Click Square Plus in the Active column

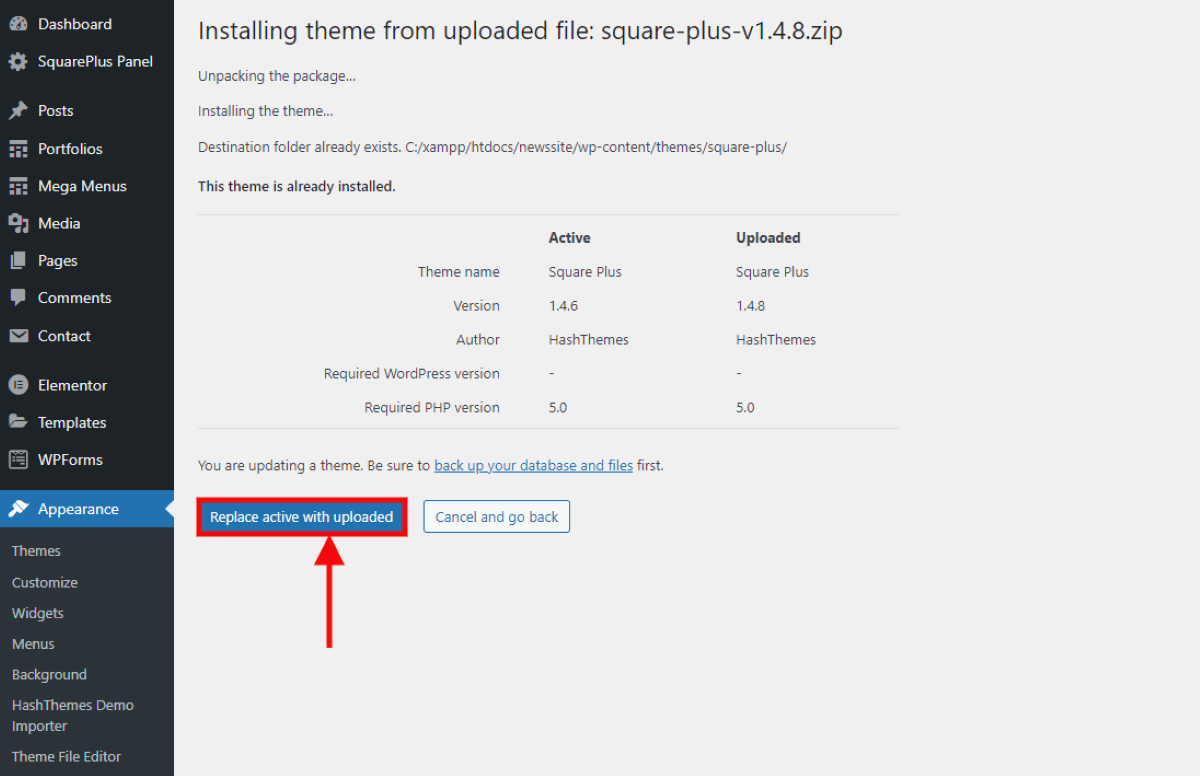[x=585, y=272]
